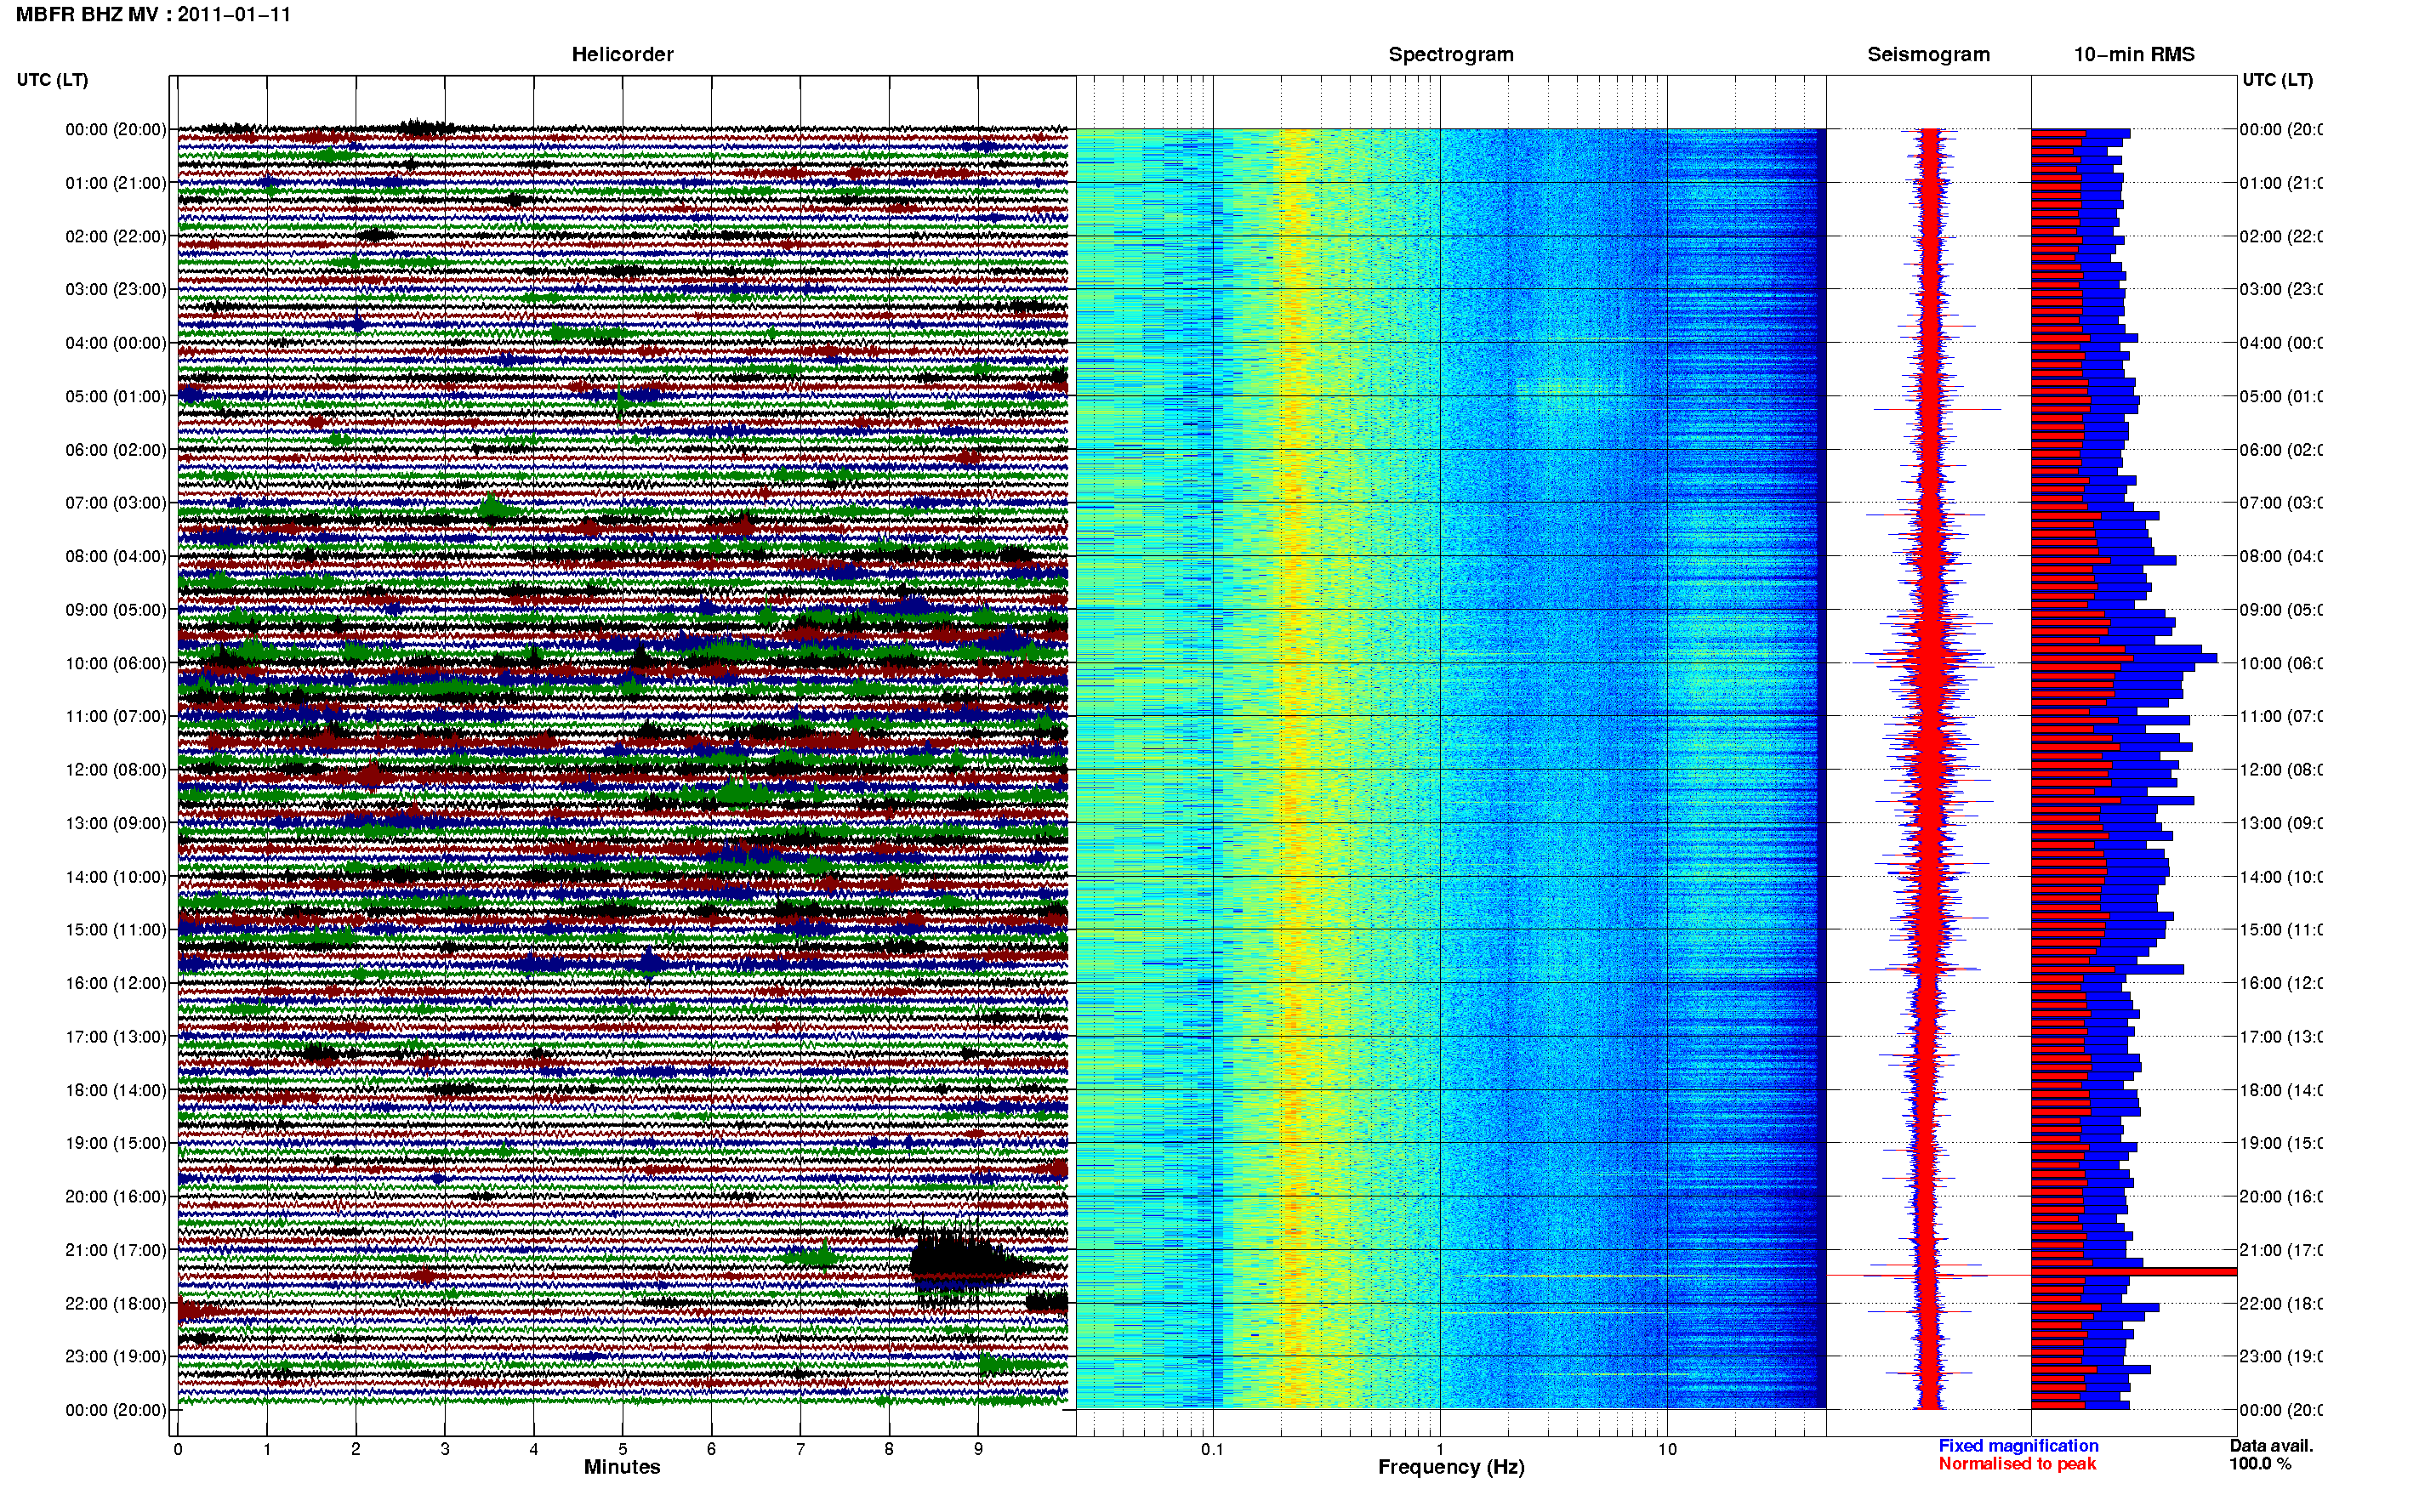Click the '15:00 (11:00)' time label on left axis
2419x1512 pixels.
click(x=116, y=930)
